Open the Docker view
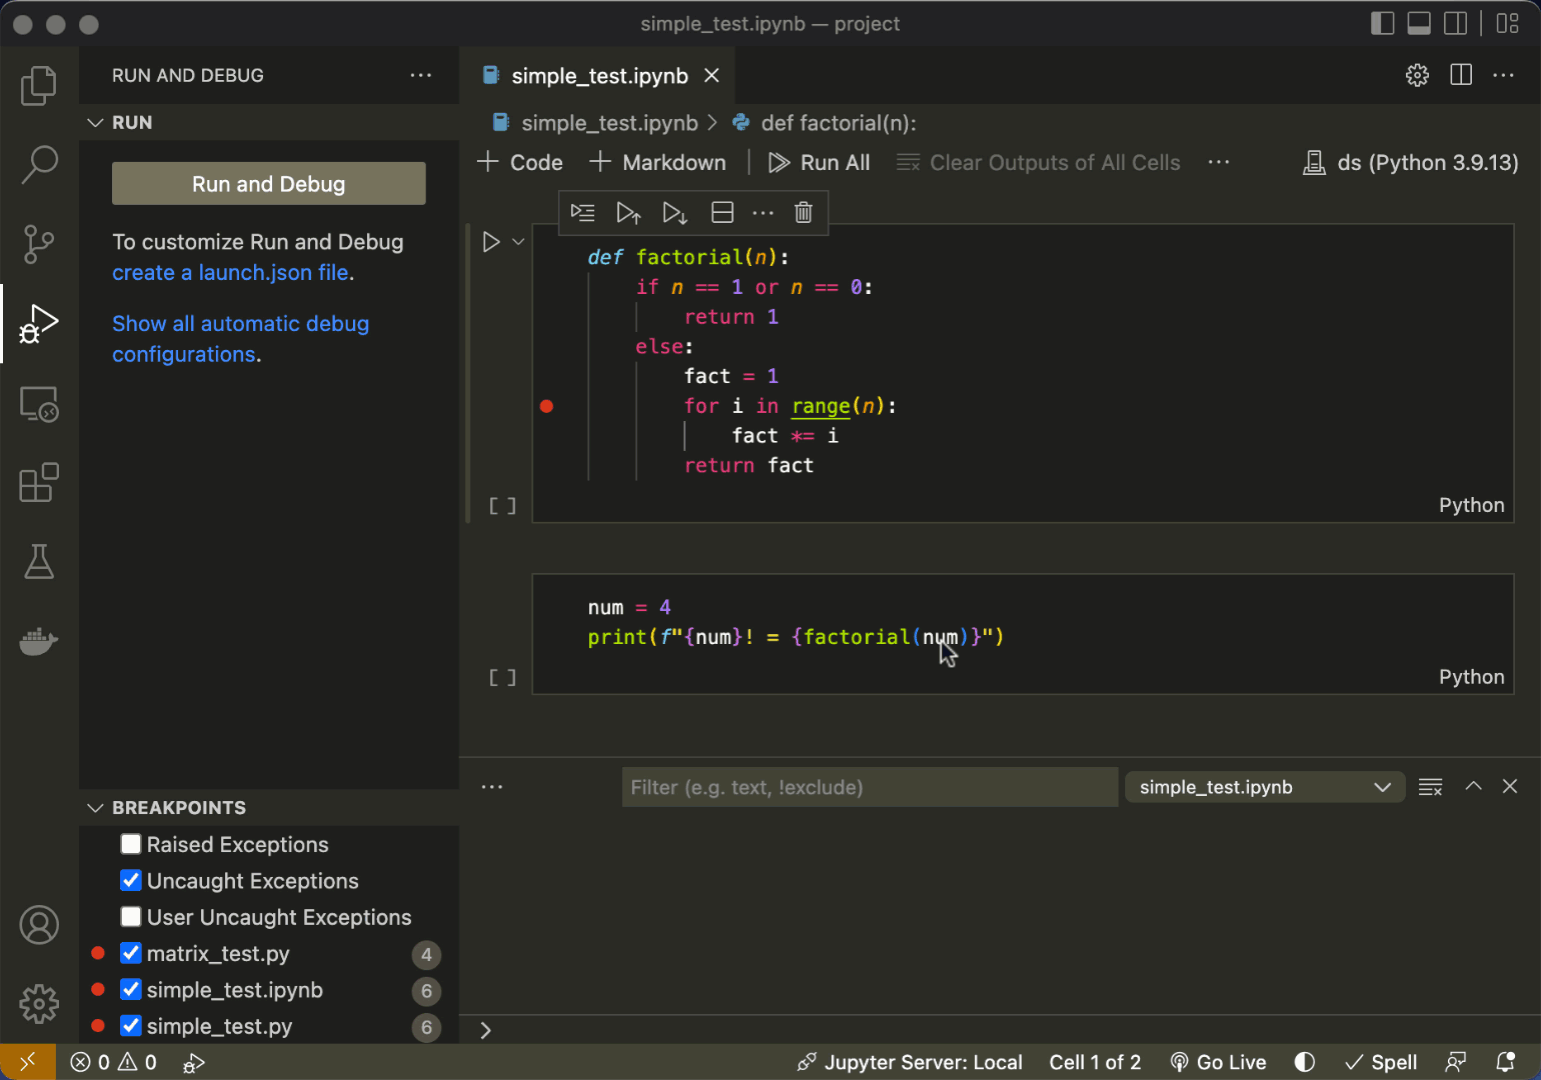The image size is (1541, 1080). 39,641
